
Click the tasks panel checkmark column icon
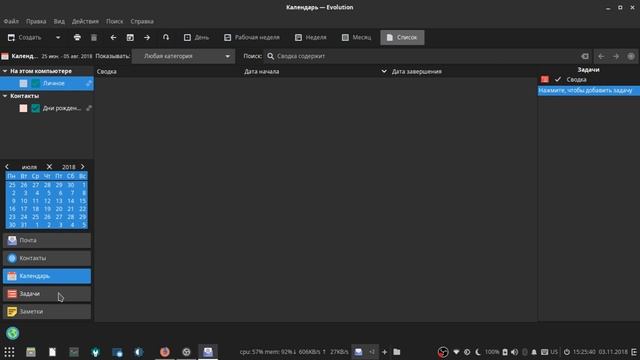click(558, 79)
